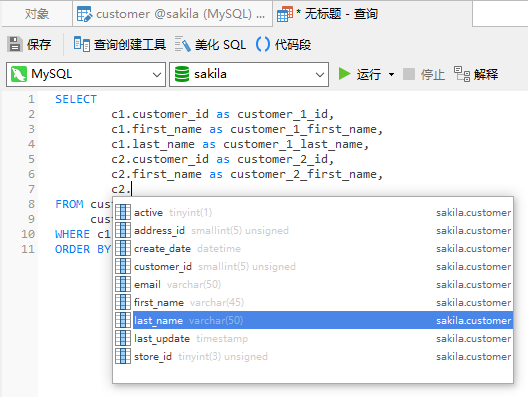Click line 1 SELECT in the editor
The width and height of the screenshot is (528, 397).
76,99
